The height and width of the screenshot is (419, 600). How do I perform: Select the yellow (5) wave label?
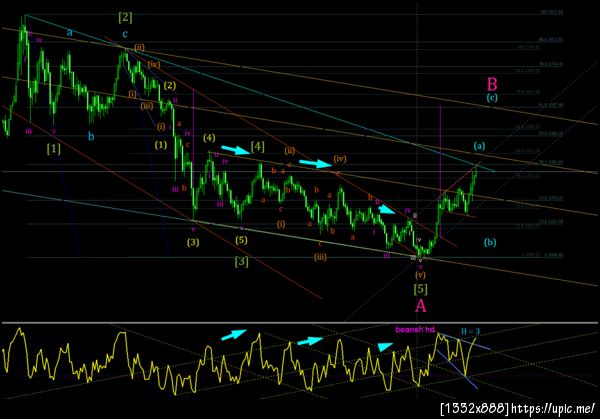pyautogui.click(x=241, y=240)
